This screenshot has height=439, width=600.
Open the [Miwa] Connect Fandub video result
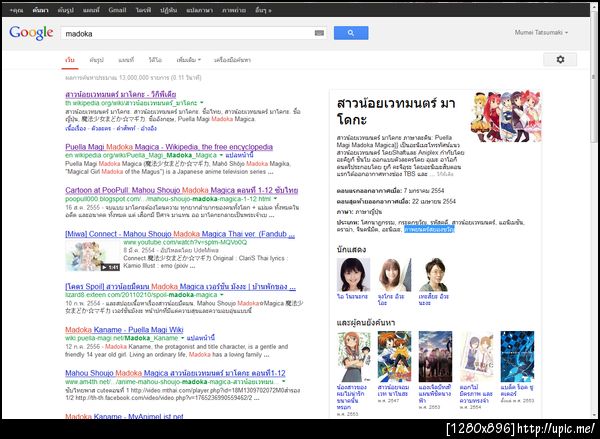pyautogui.click(x=180, y=234)
